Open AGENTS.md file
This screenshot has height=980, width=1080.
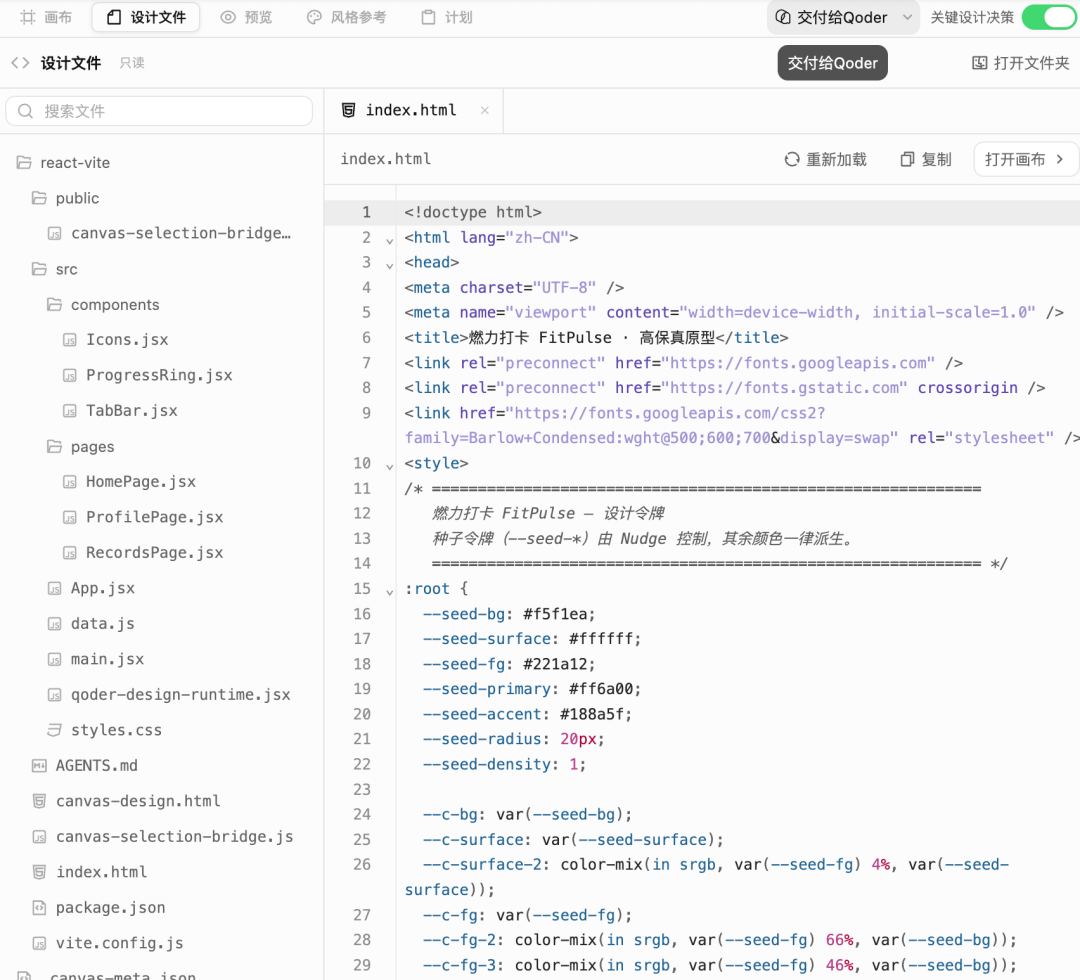pyautogui.click(x=85, y=766)
